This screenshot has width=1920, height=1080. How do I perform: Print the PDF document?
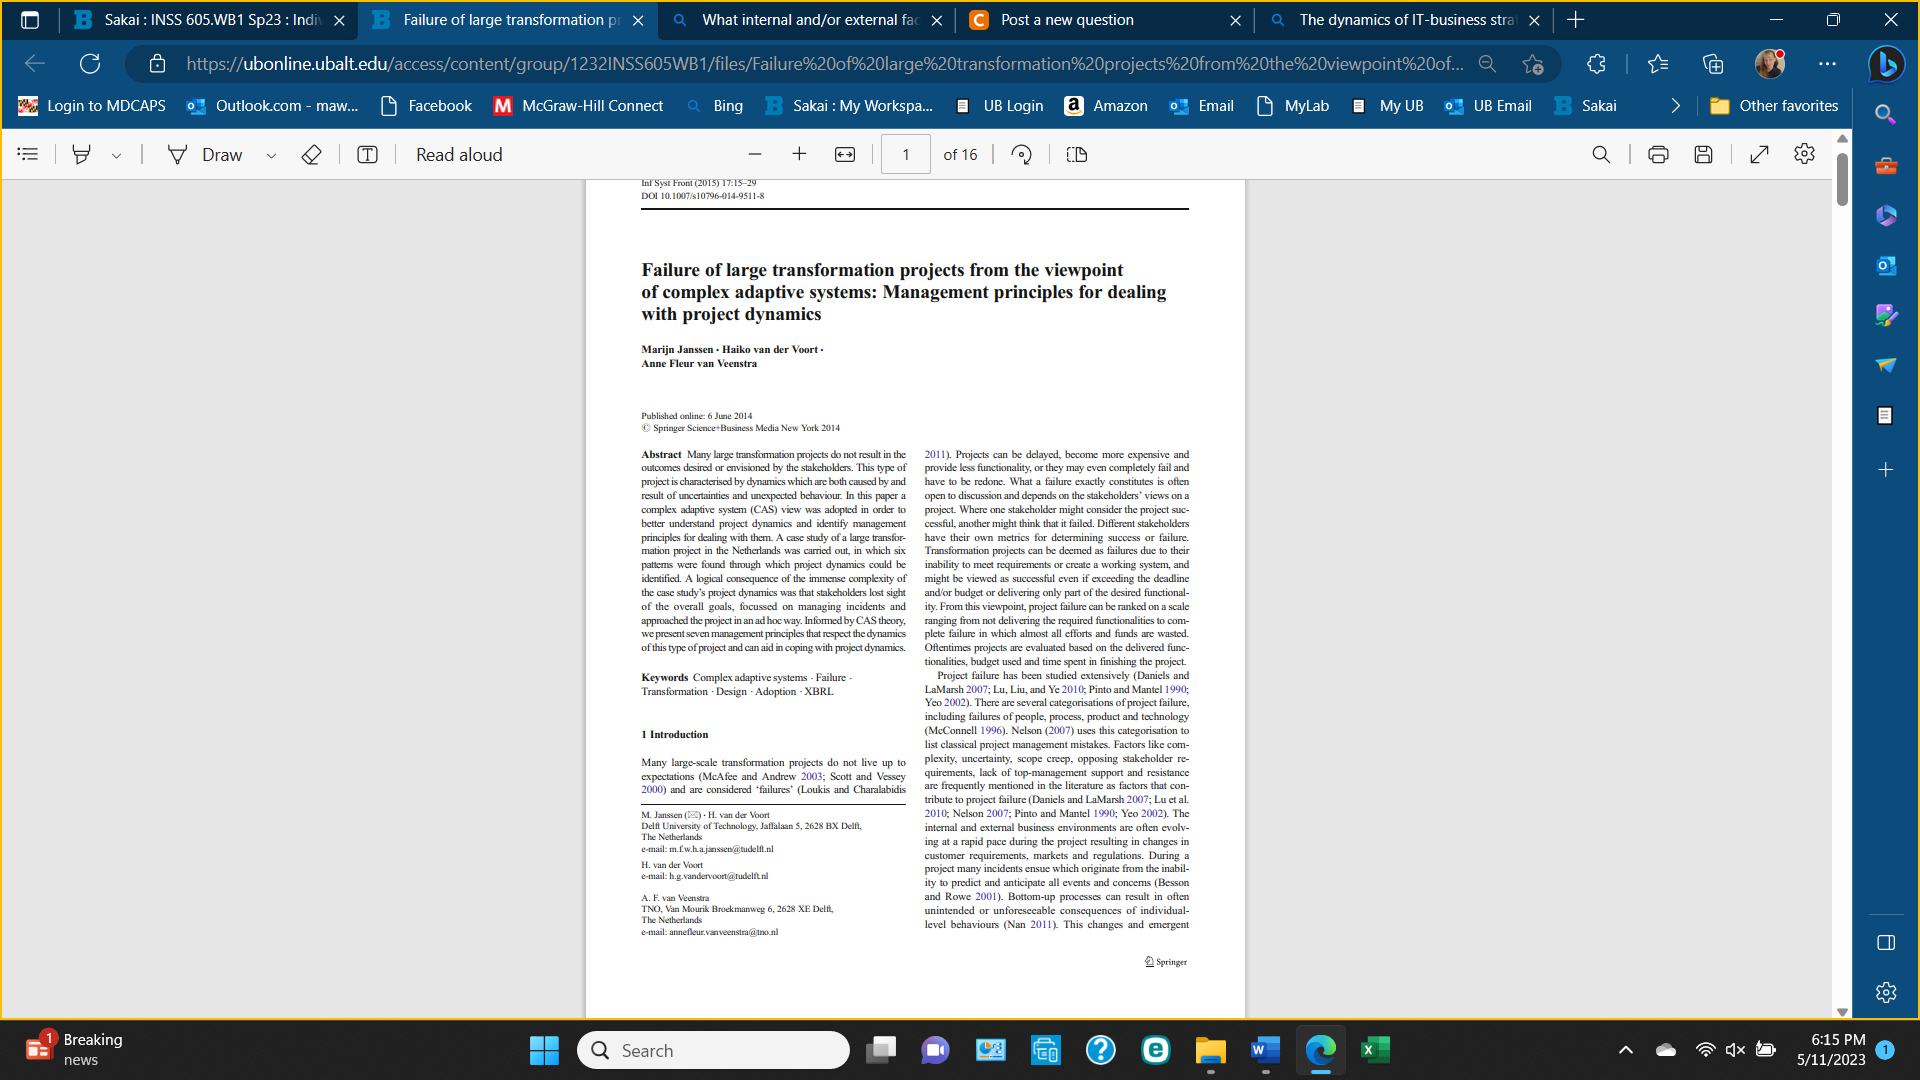1658,154
